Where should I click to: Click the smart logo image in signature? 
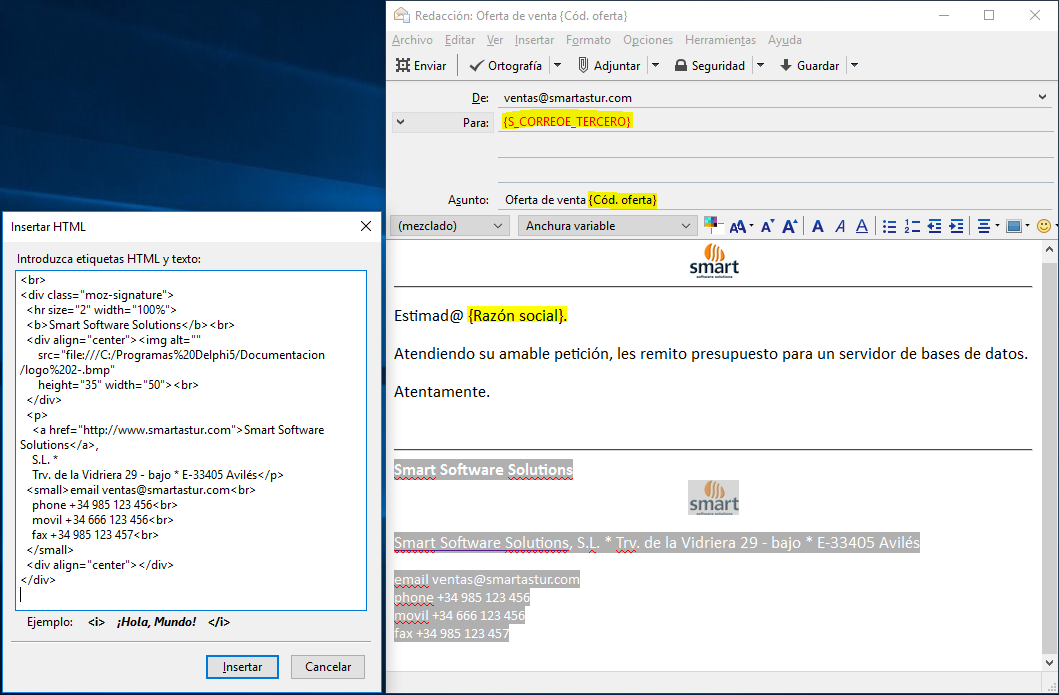click(713, 498)
